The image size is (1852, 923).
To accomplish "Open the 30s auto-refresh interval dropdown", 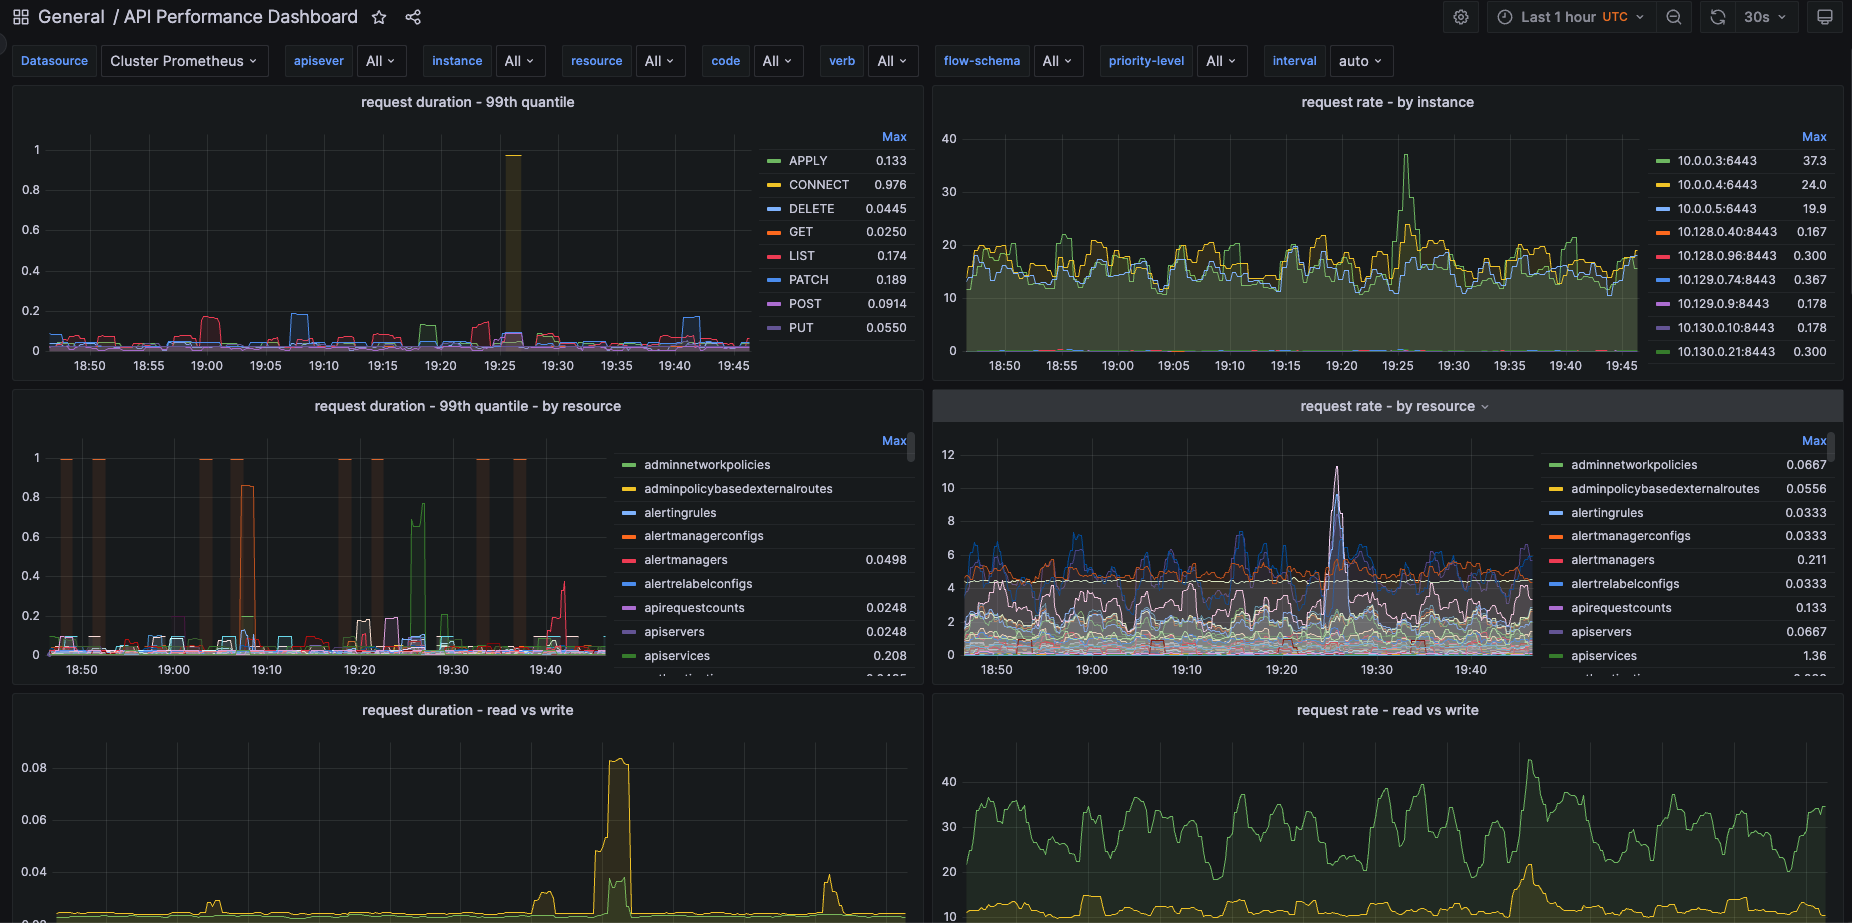I will tap(1758, 16).
